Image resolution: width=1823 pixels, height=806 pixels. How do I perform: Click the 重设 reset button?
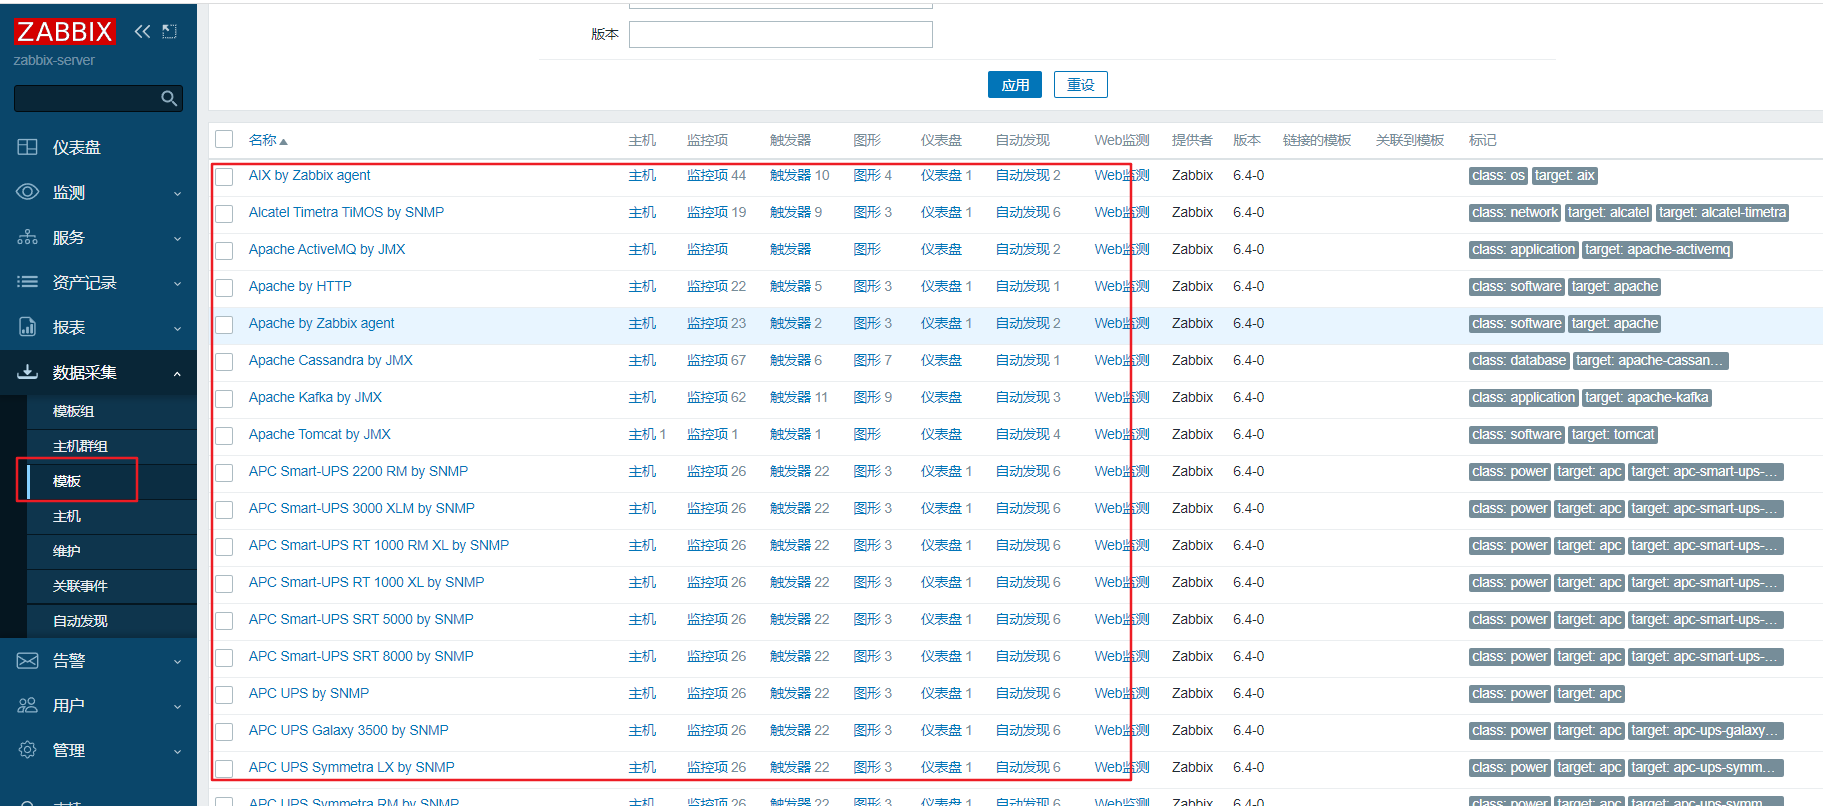[x=1081, y=85]
